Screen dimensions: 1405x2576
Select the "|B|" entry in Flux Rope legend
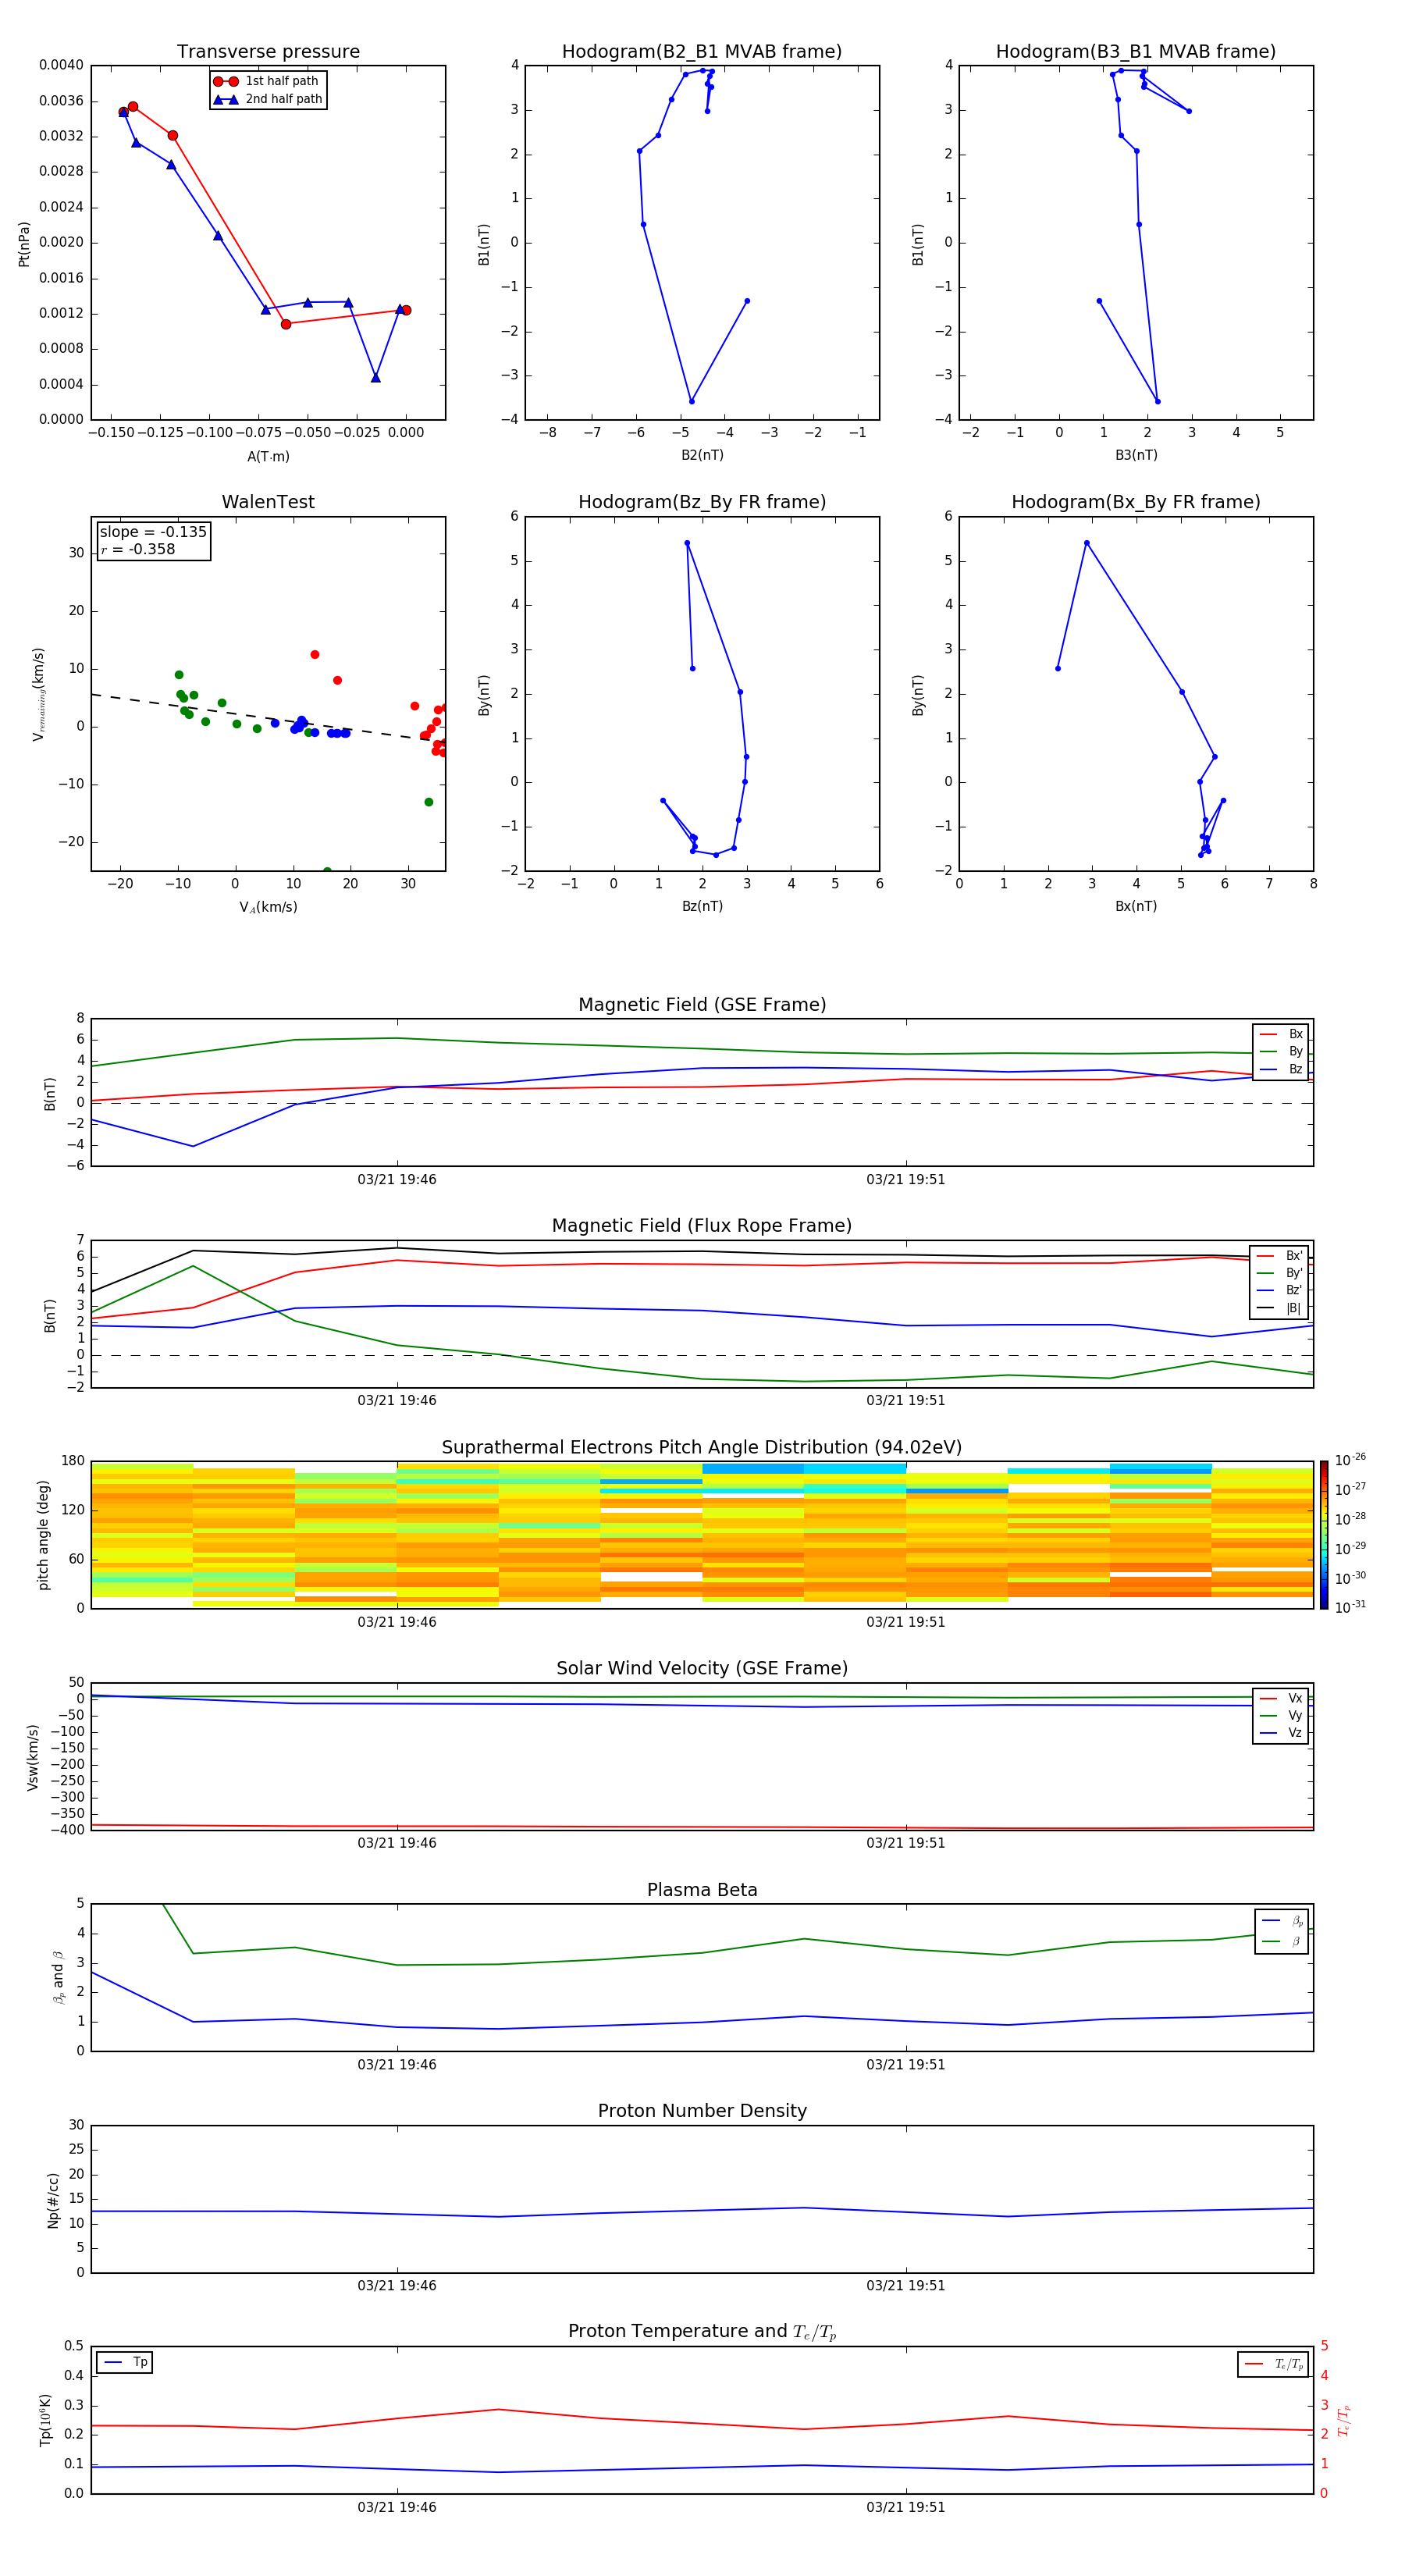click(1279, 1308)
